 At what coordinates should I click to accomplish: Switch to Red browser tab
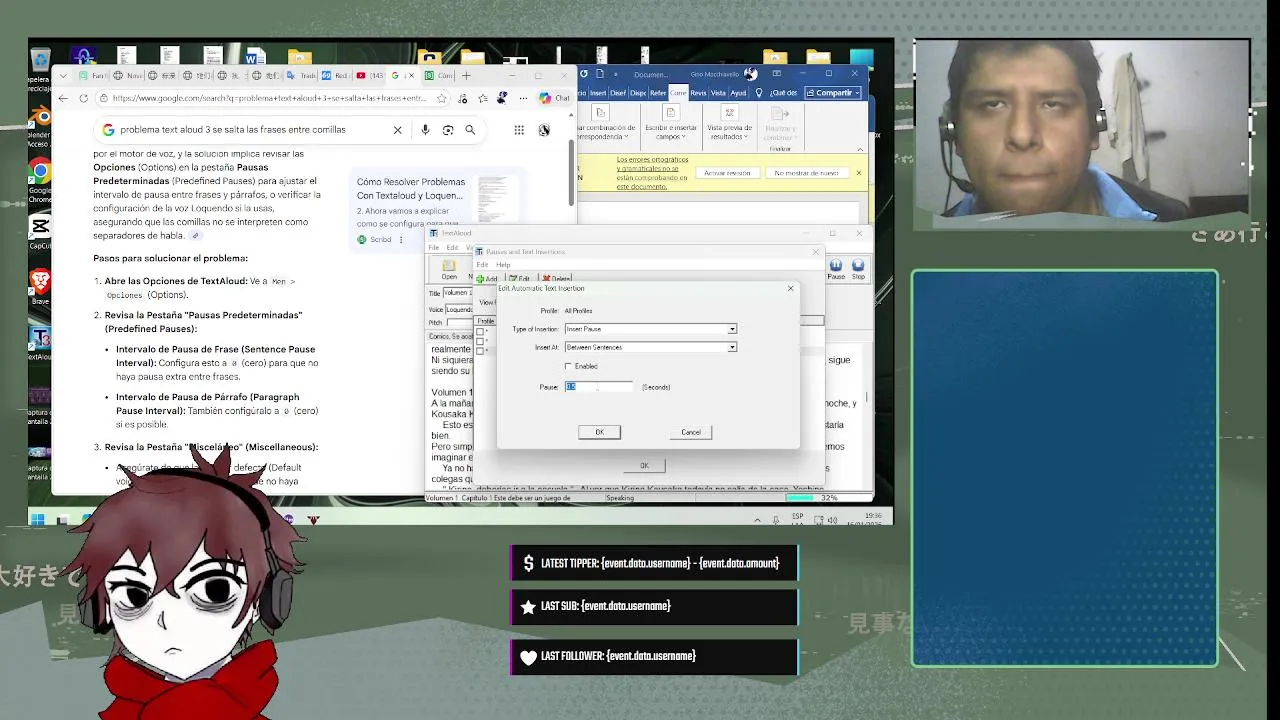coord(334,75)
